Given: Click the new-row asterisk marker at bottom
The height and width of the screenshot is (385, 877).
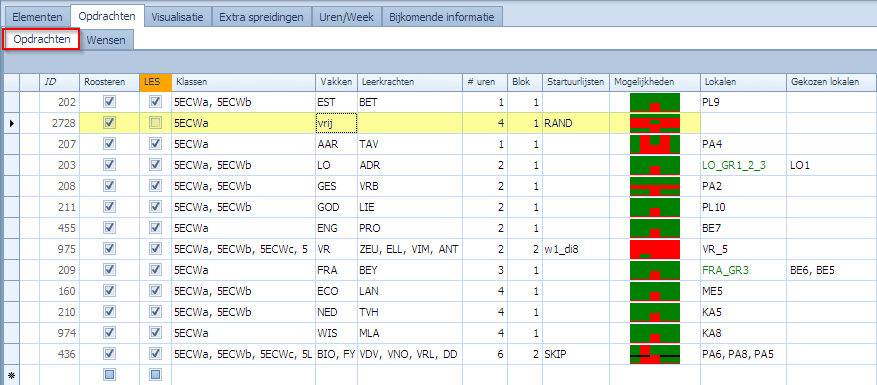Looking at the screenshot, I should 11,374.
